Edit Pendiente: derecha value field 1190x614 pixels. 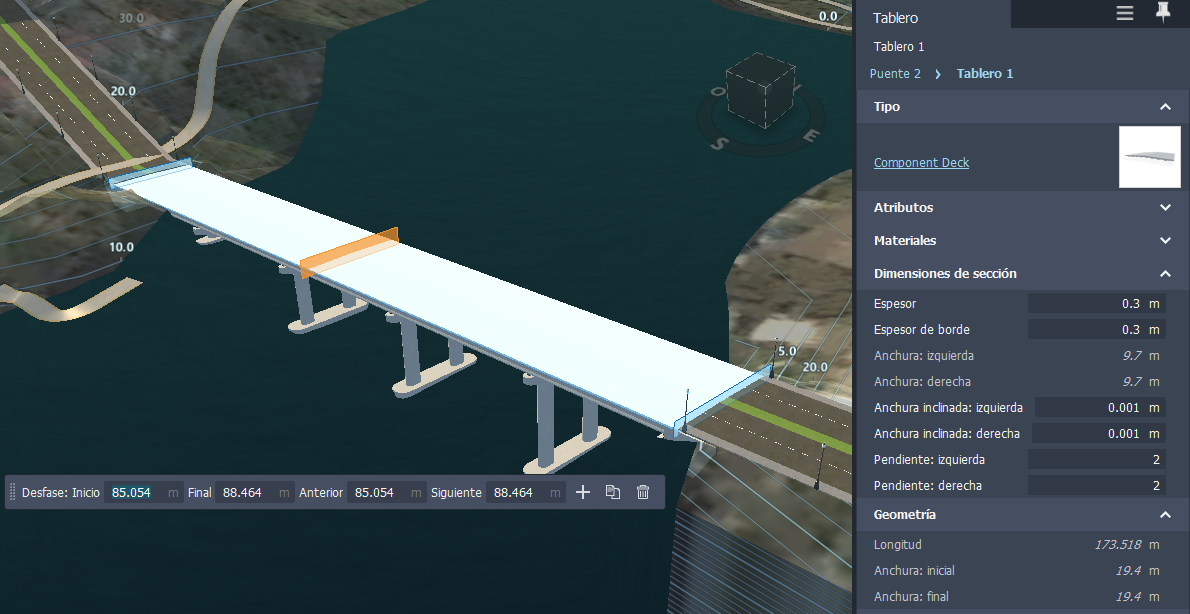pyautogui.click(x=1097, y=485)
